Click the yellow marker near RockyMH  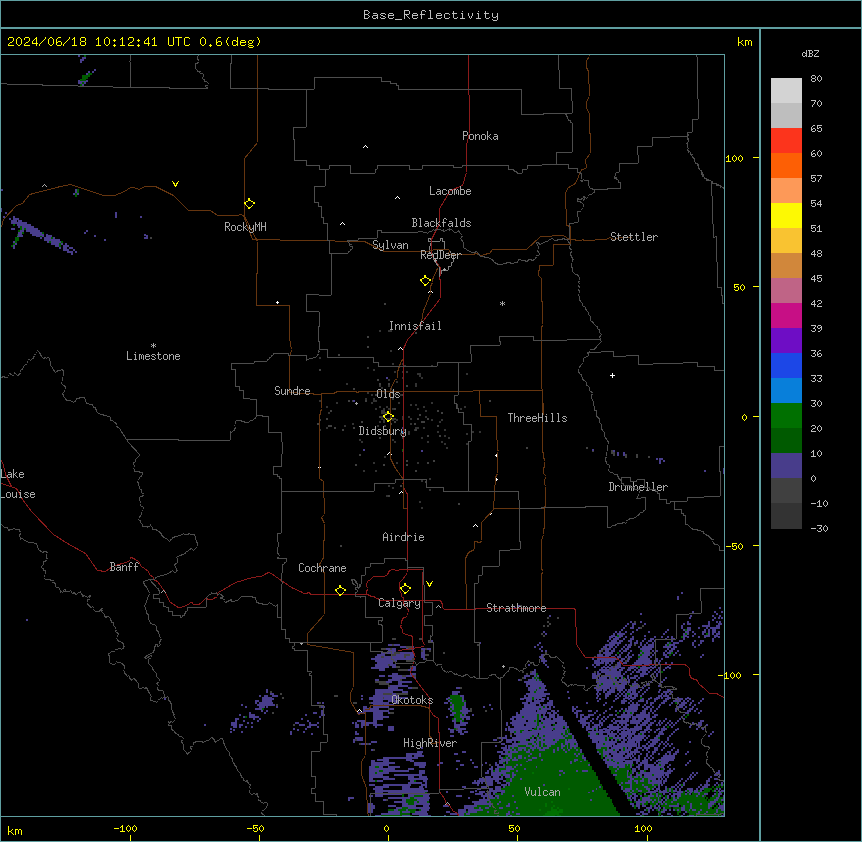250,204
